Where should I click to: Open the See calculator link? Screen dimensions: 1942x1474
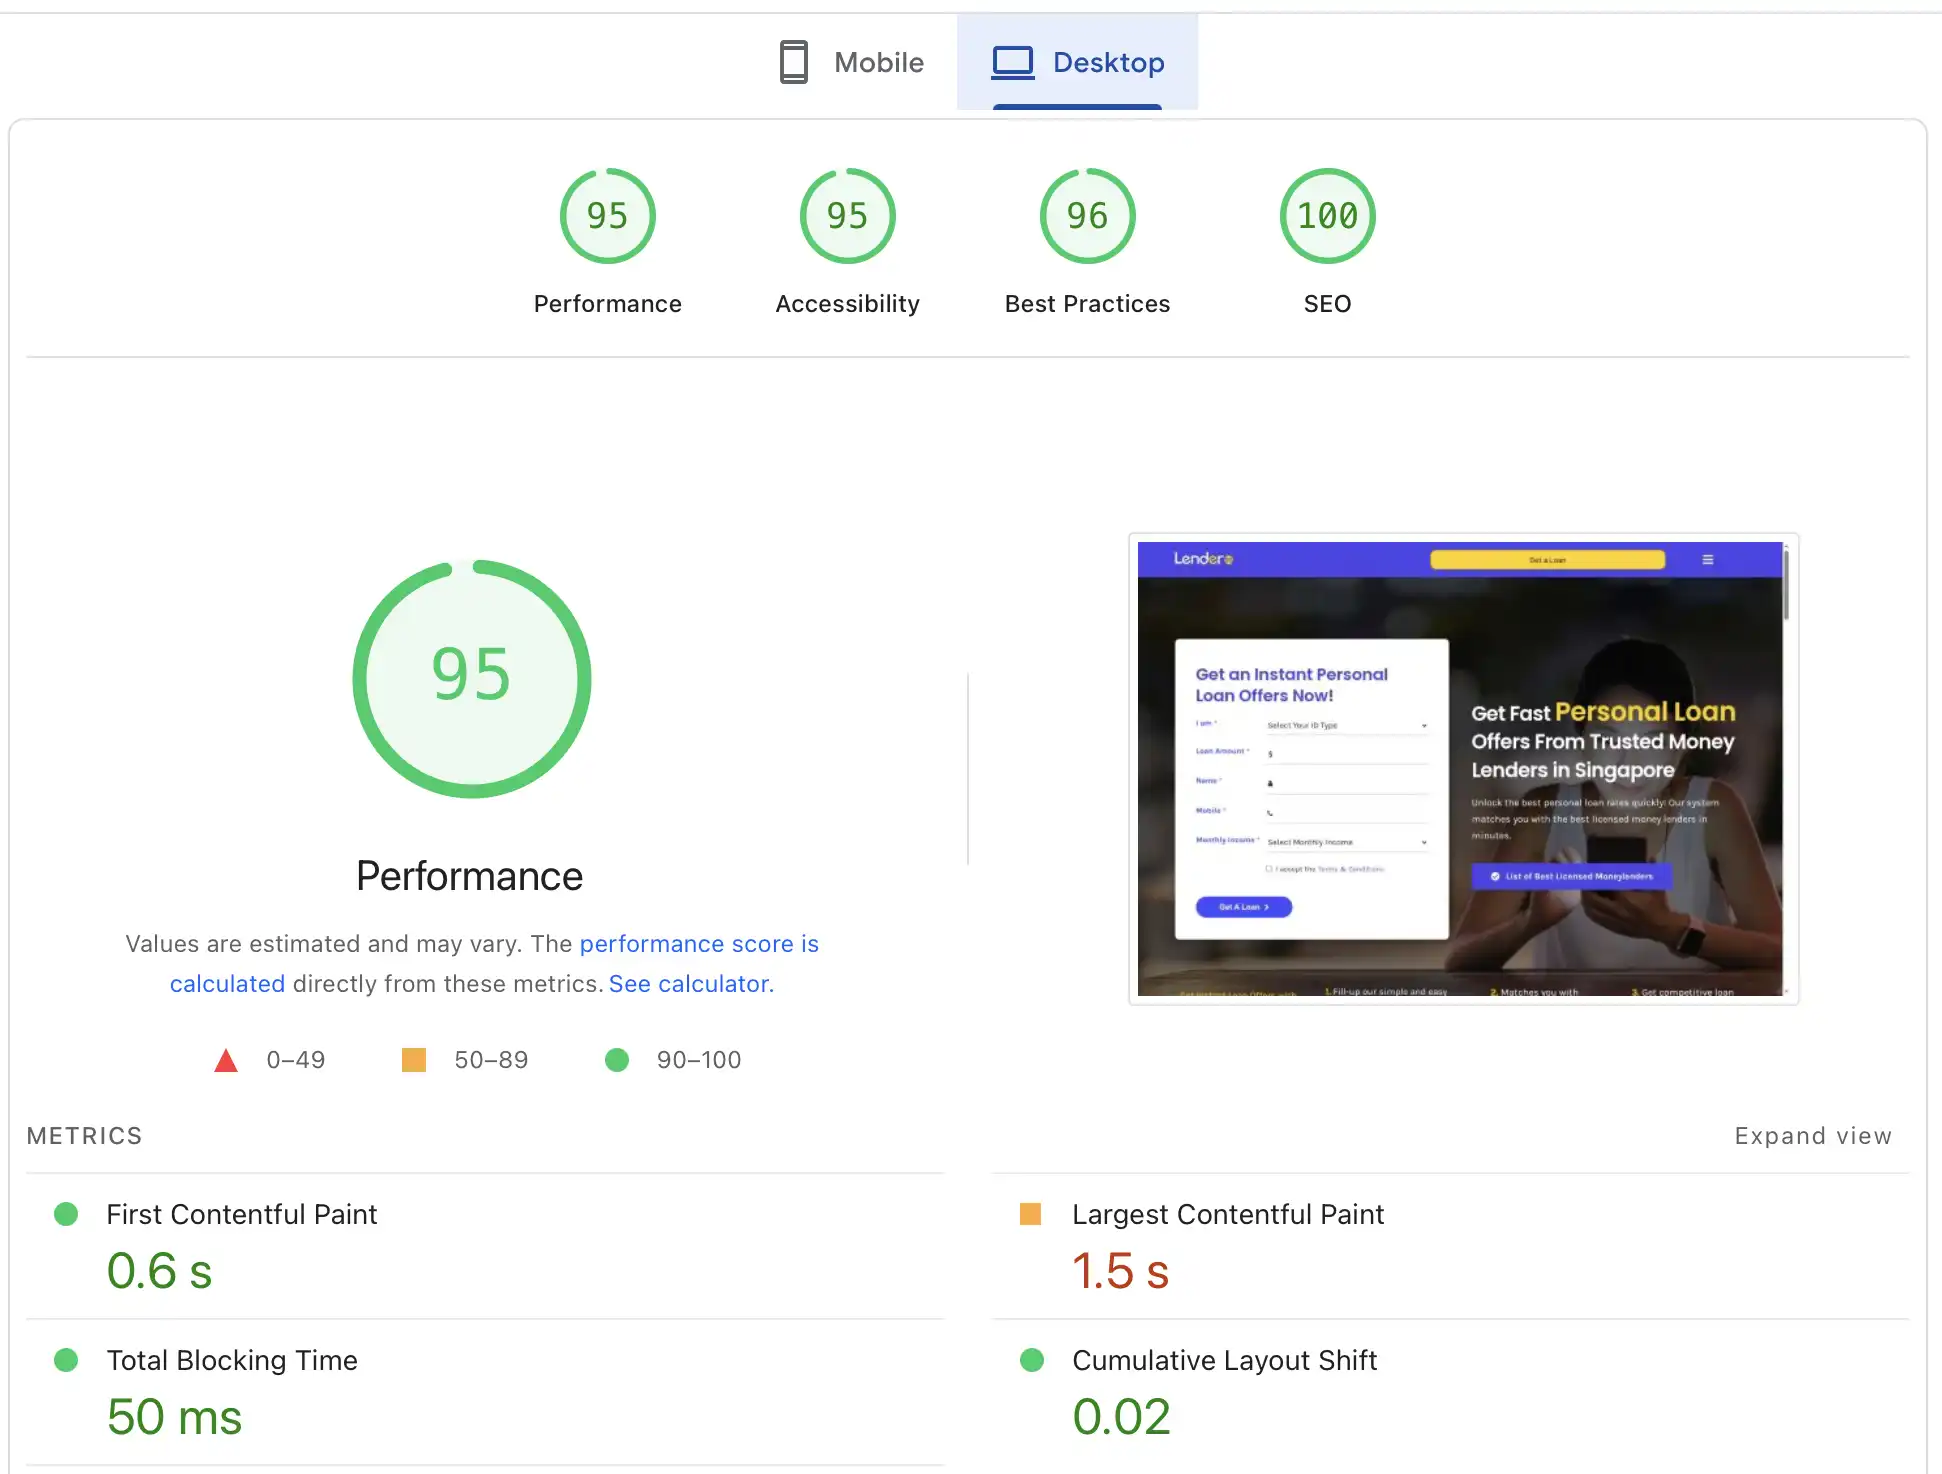pos(691,984)
